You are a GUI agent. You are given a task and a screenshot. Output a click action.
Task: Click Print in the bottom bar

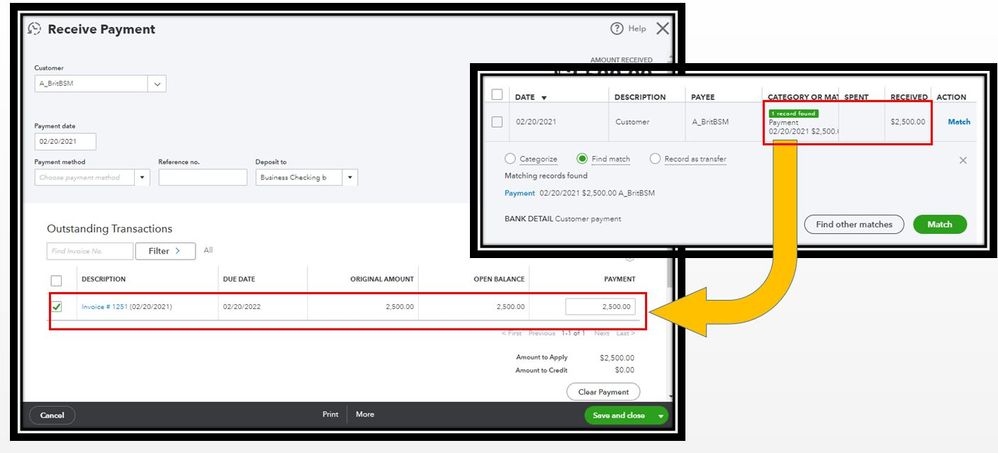(x=330, y=414)
